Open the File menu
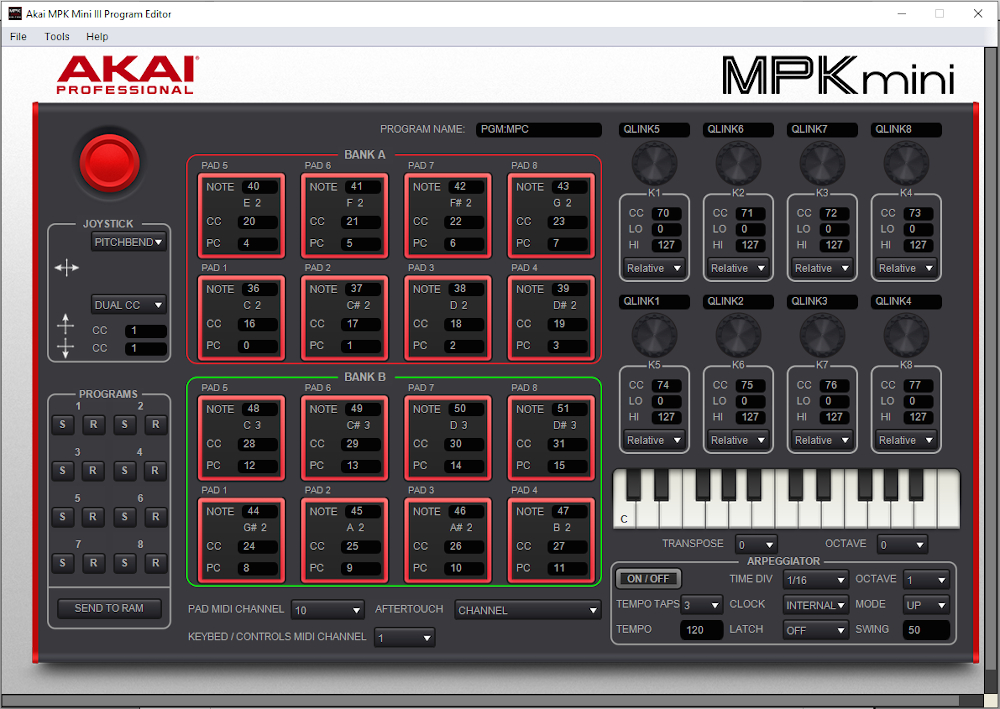Image resolution: width=1000 pixels, height=709 pixels. tap(18, 36)
